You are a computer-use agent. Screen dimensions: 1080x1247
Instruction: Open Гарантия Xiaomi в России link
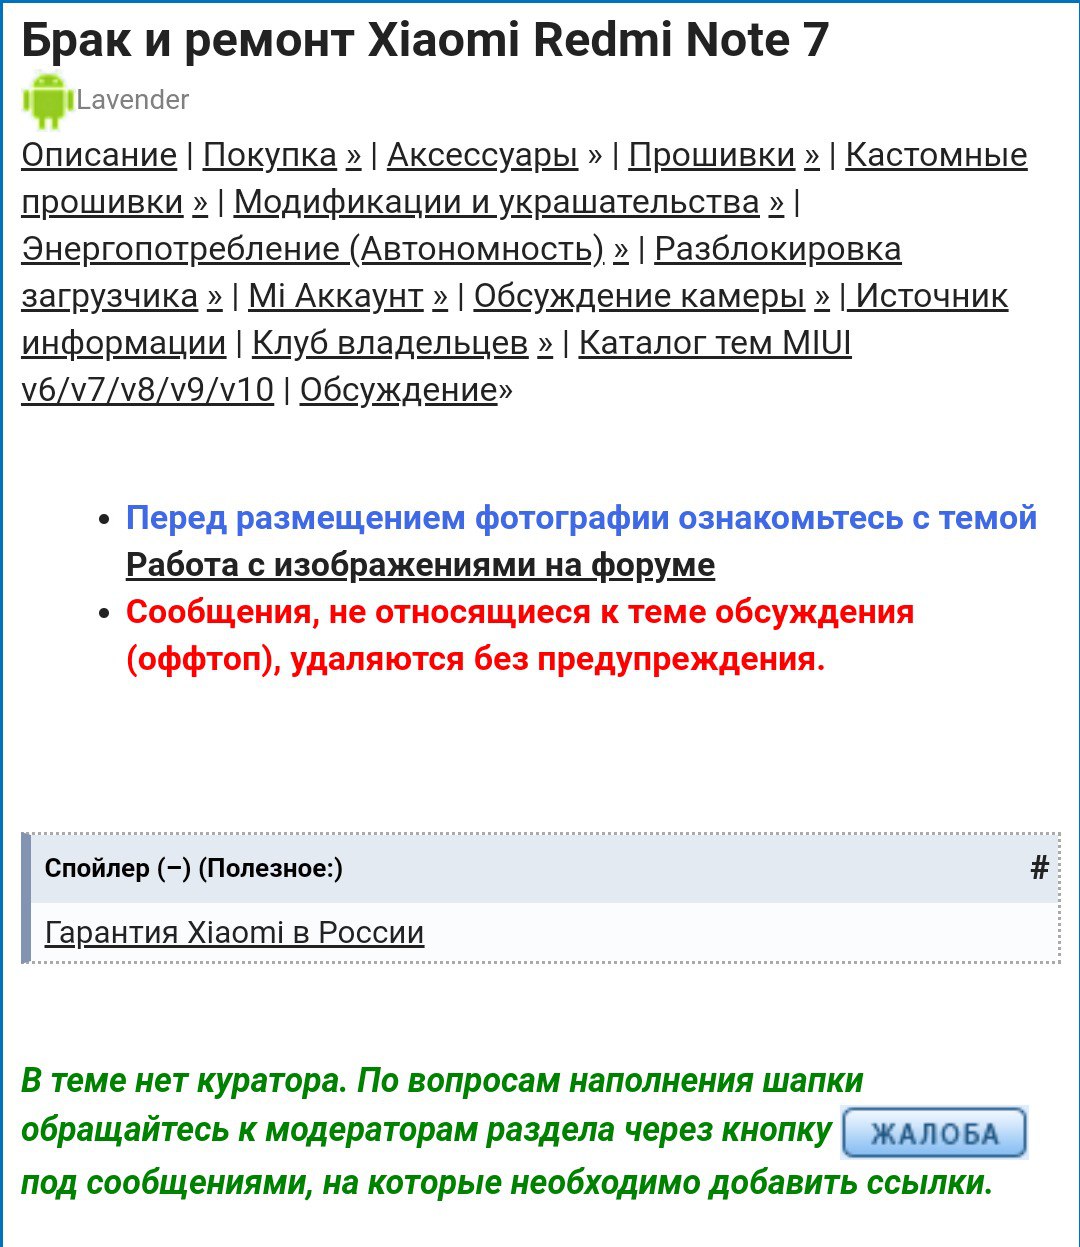pos(234,934)
